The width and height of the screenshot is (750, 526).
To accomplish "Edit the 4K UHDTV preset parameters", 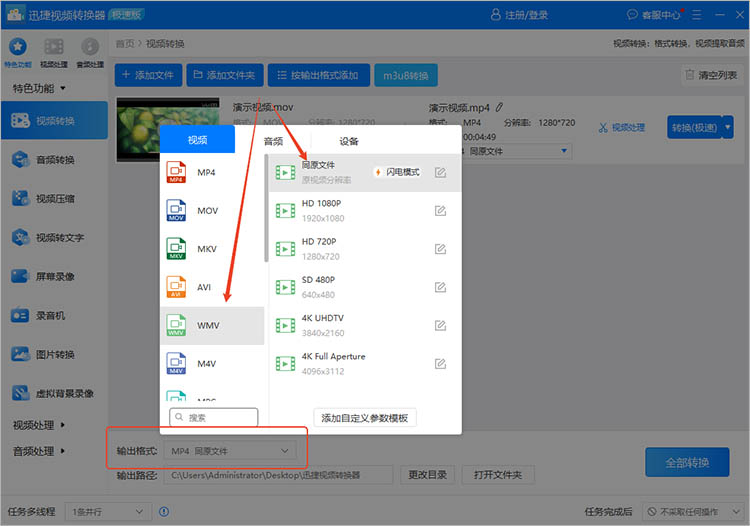I will pyautogui.click(x=441, y=326).
